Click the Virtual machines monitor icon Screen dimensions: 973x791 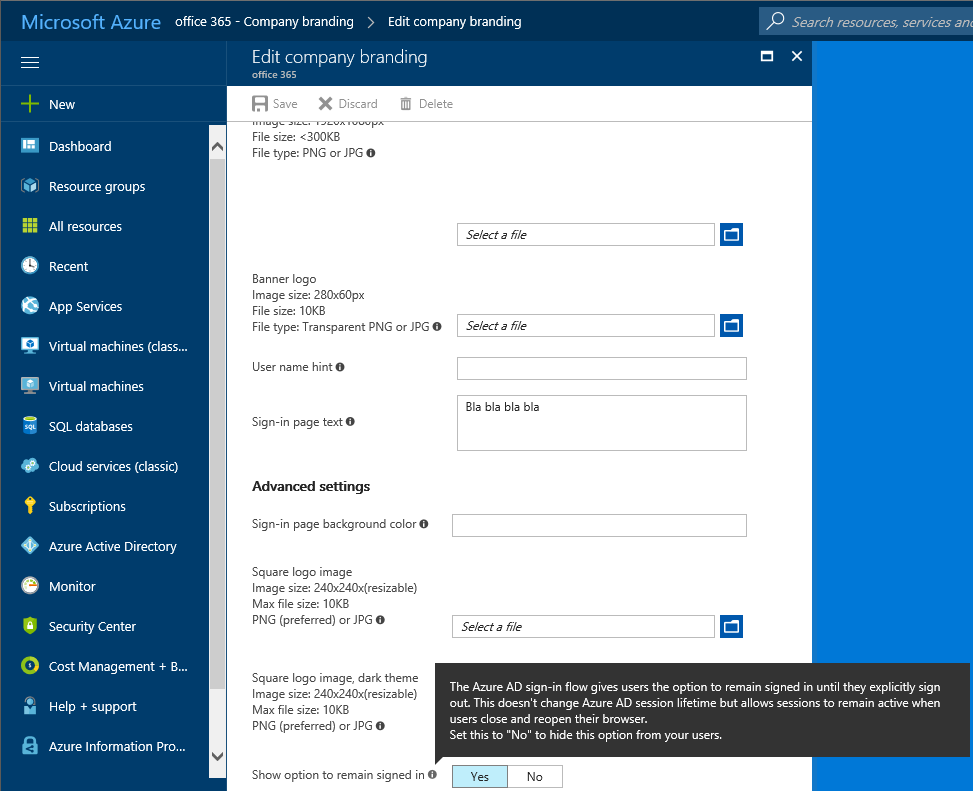click(x=30, y=385)
